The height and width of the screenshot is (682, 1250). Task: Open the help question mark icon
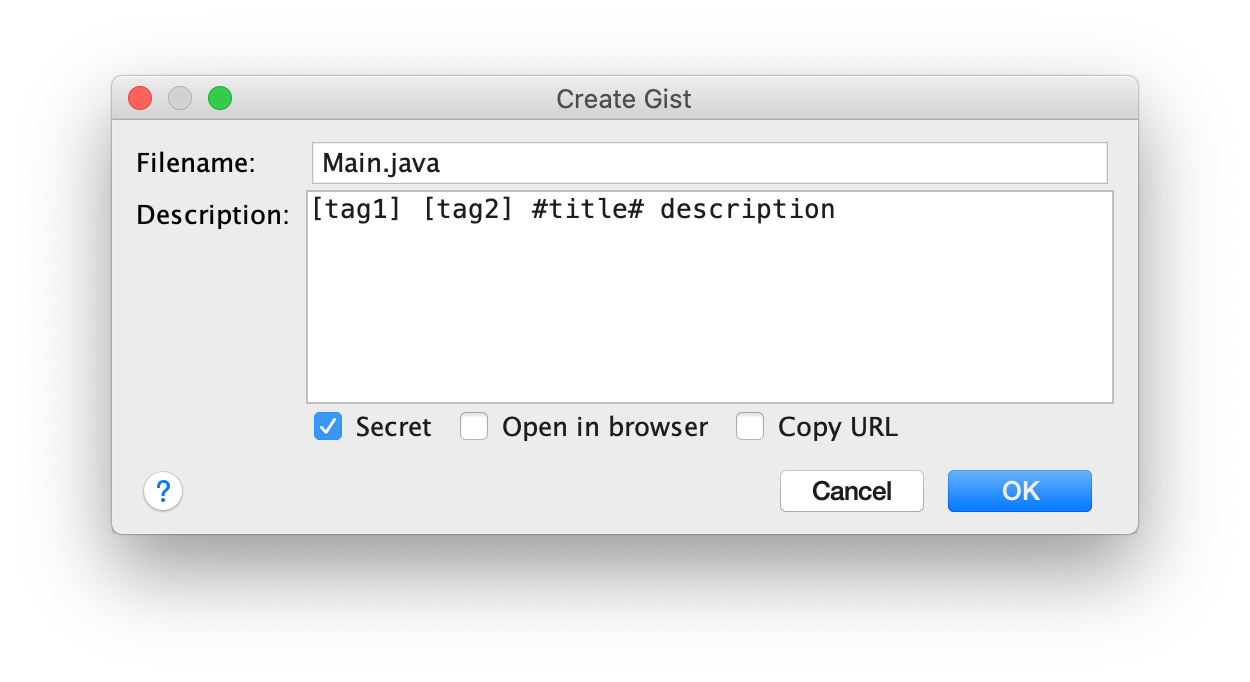pyautogui.click(x=163, y=491)
